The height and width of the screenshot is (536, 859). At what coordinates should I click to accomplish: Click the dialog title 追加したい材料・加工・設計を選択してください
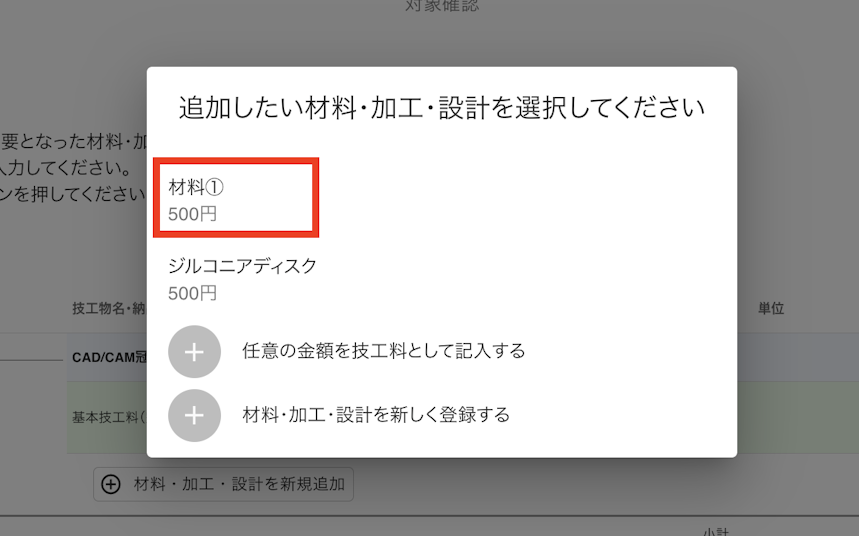[442, 107]
